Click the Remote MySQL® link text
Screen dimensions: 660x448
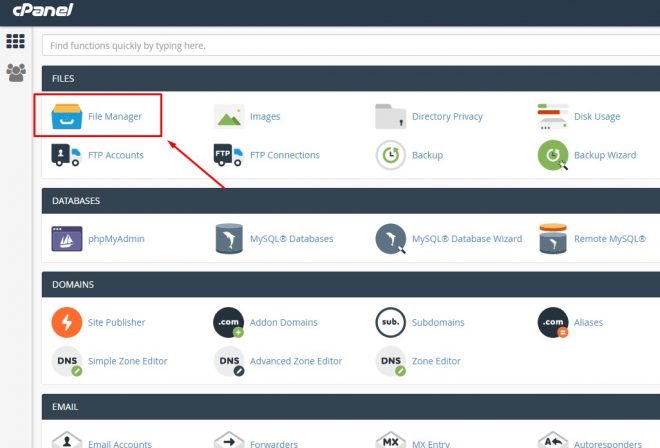609,239
